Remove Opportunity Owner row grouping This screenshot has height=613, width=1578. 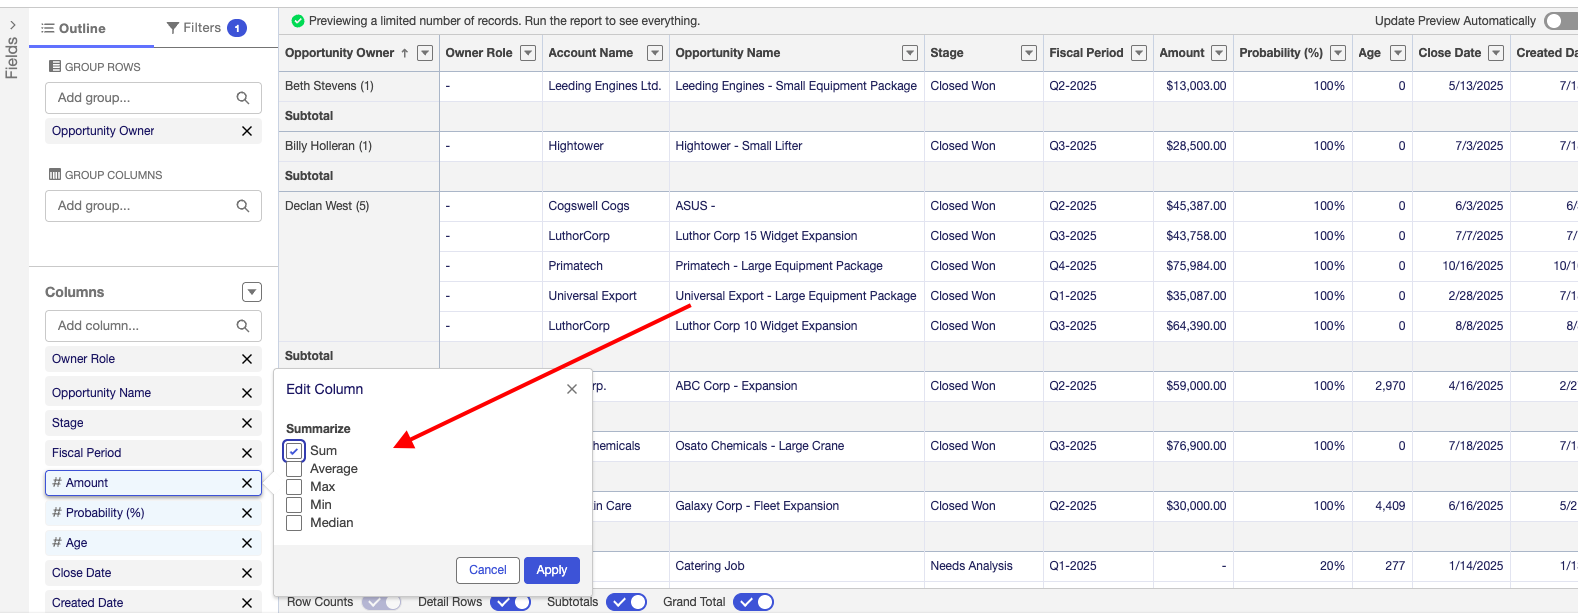(247, 131)
